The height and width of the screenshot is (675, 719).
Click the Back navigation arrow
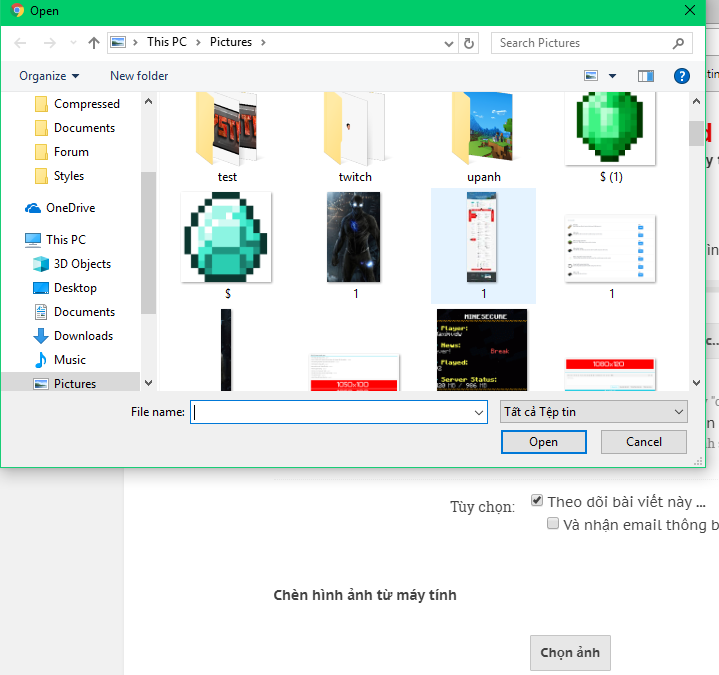pyautogui.click(x=20, y=43)
